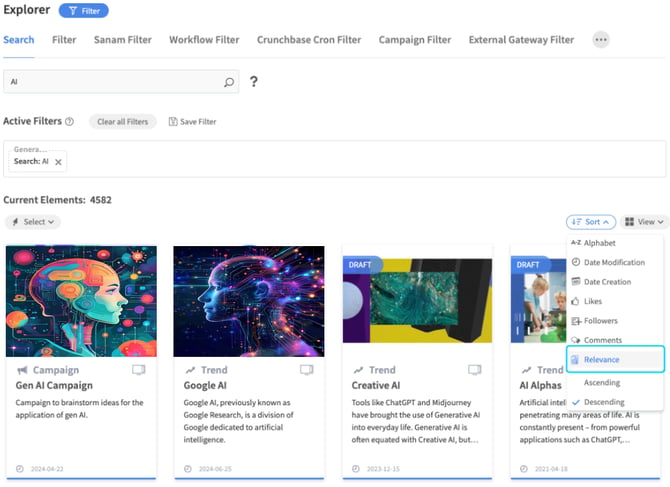Click the Active Filters help icon
The width and height of the screenshot is (670, 487).
pos(69,122)
